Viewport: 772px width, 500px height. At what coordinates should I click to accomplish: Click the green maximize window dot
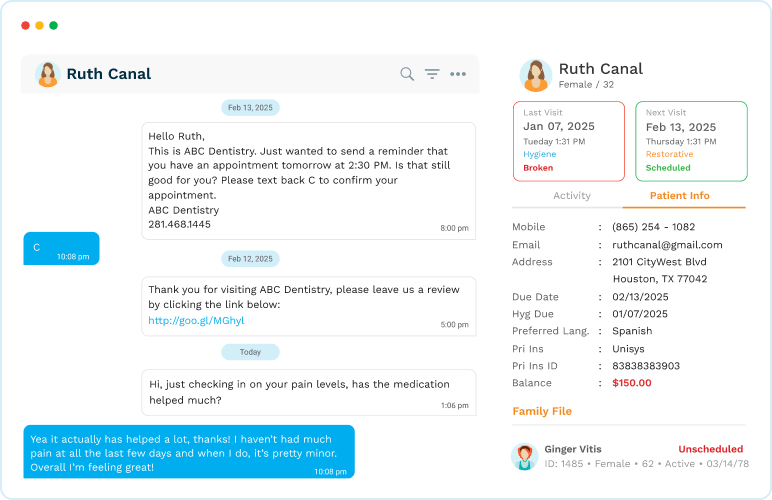click(x=54, y=26)
